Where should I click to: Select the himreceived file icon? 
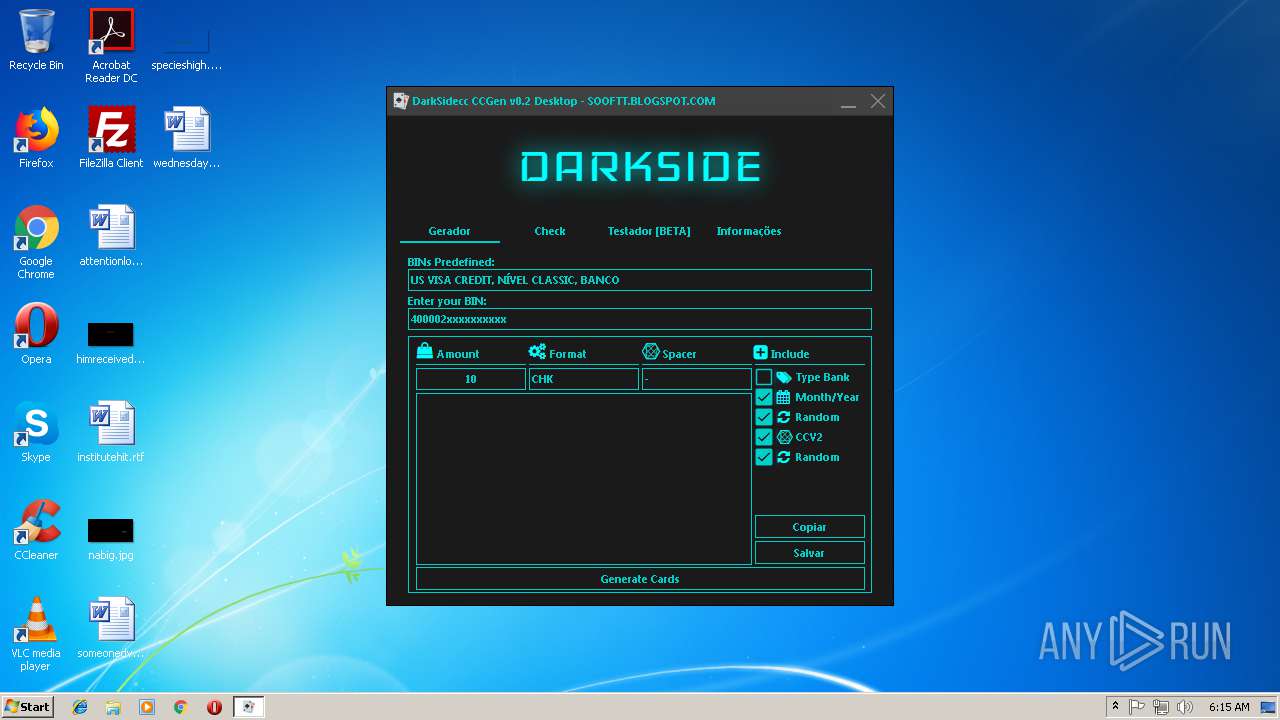[x=111, y=343]
